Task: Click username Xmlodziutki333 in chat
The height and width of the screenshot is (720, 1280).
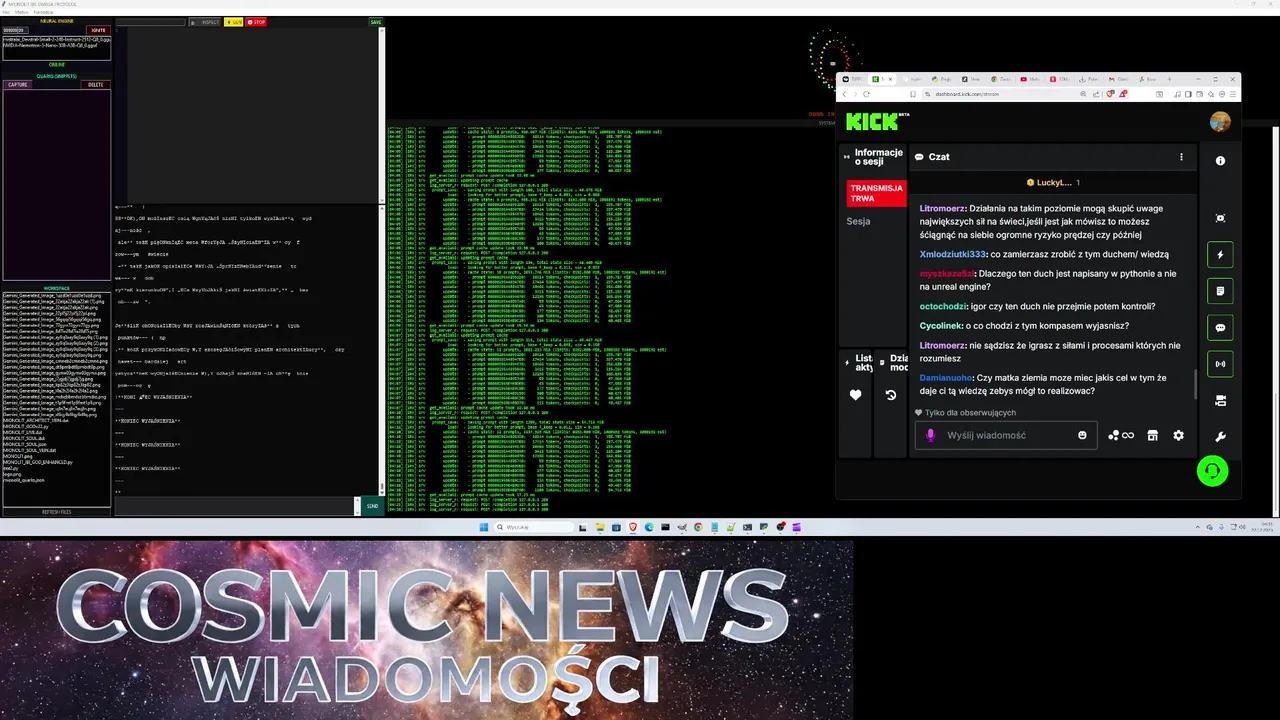Action: (x=953, y=254)
